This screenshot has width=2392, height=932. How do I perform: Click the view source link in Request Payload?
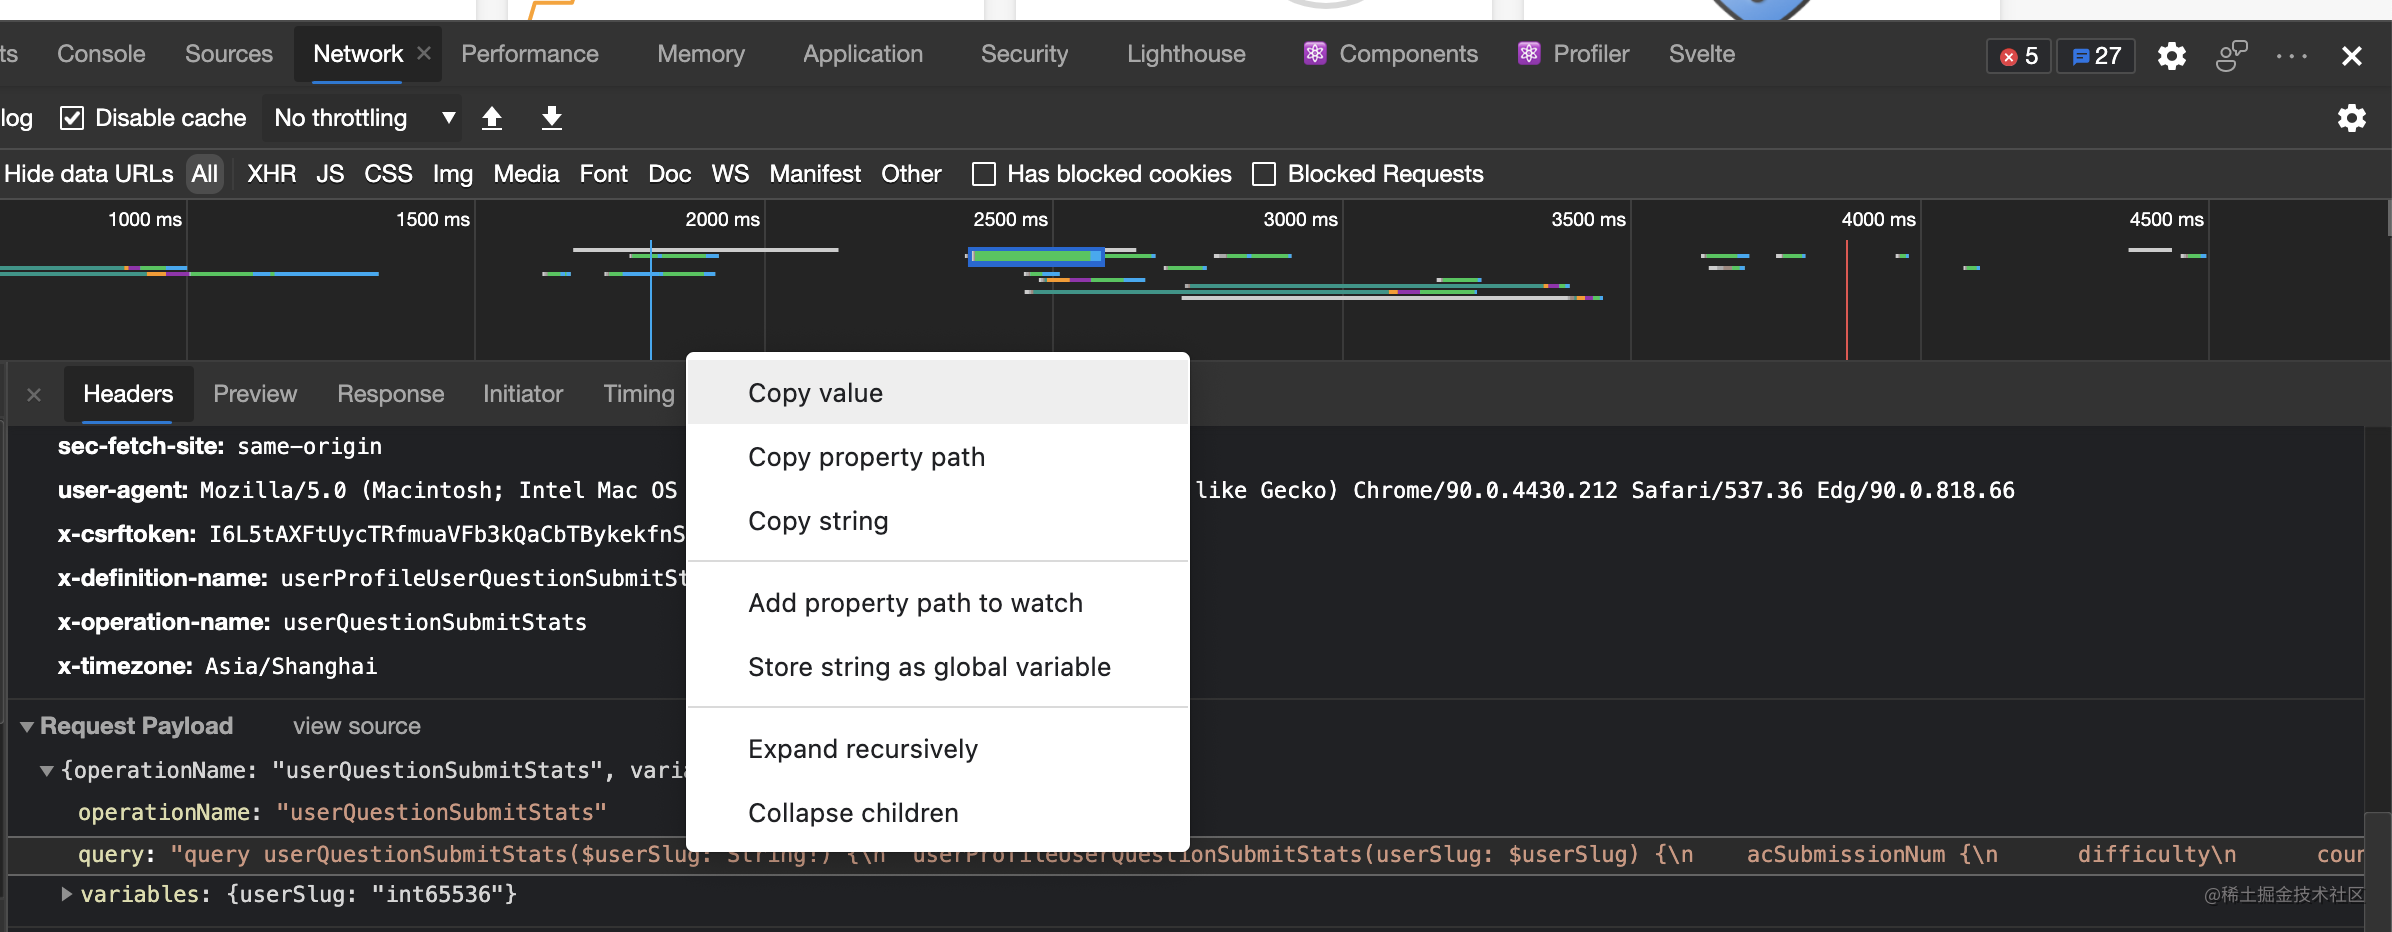356,725
